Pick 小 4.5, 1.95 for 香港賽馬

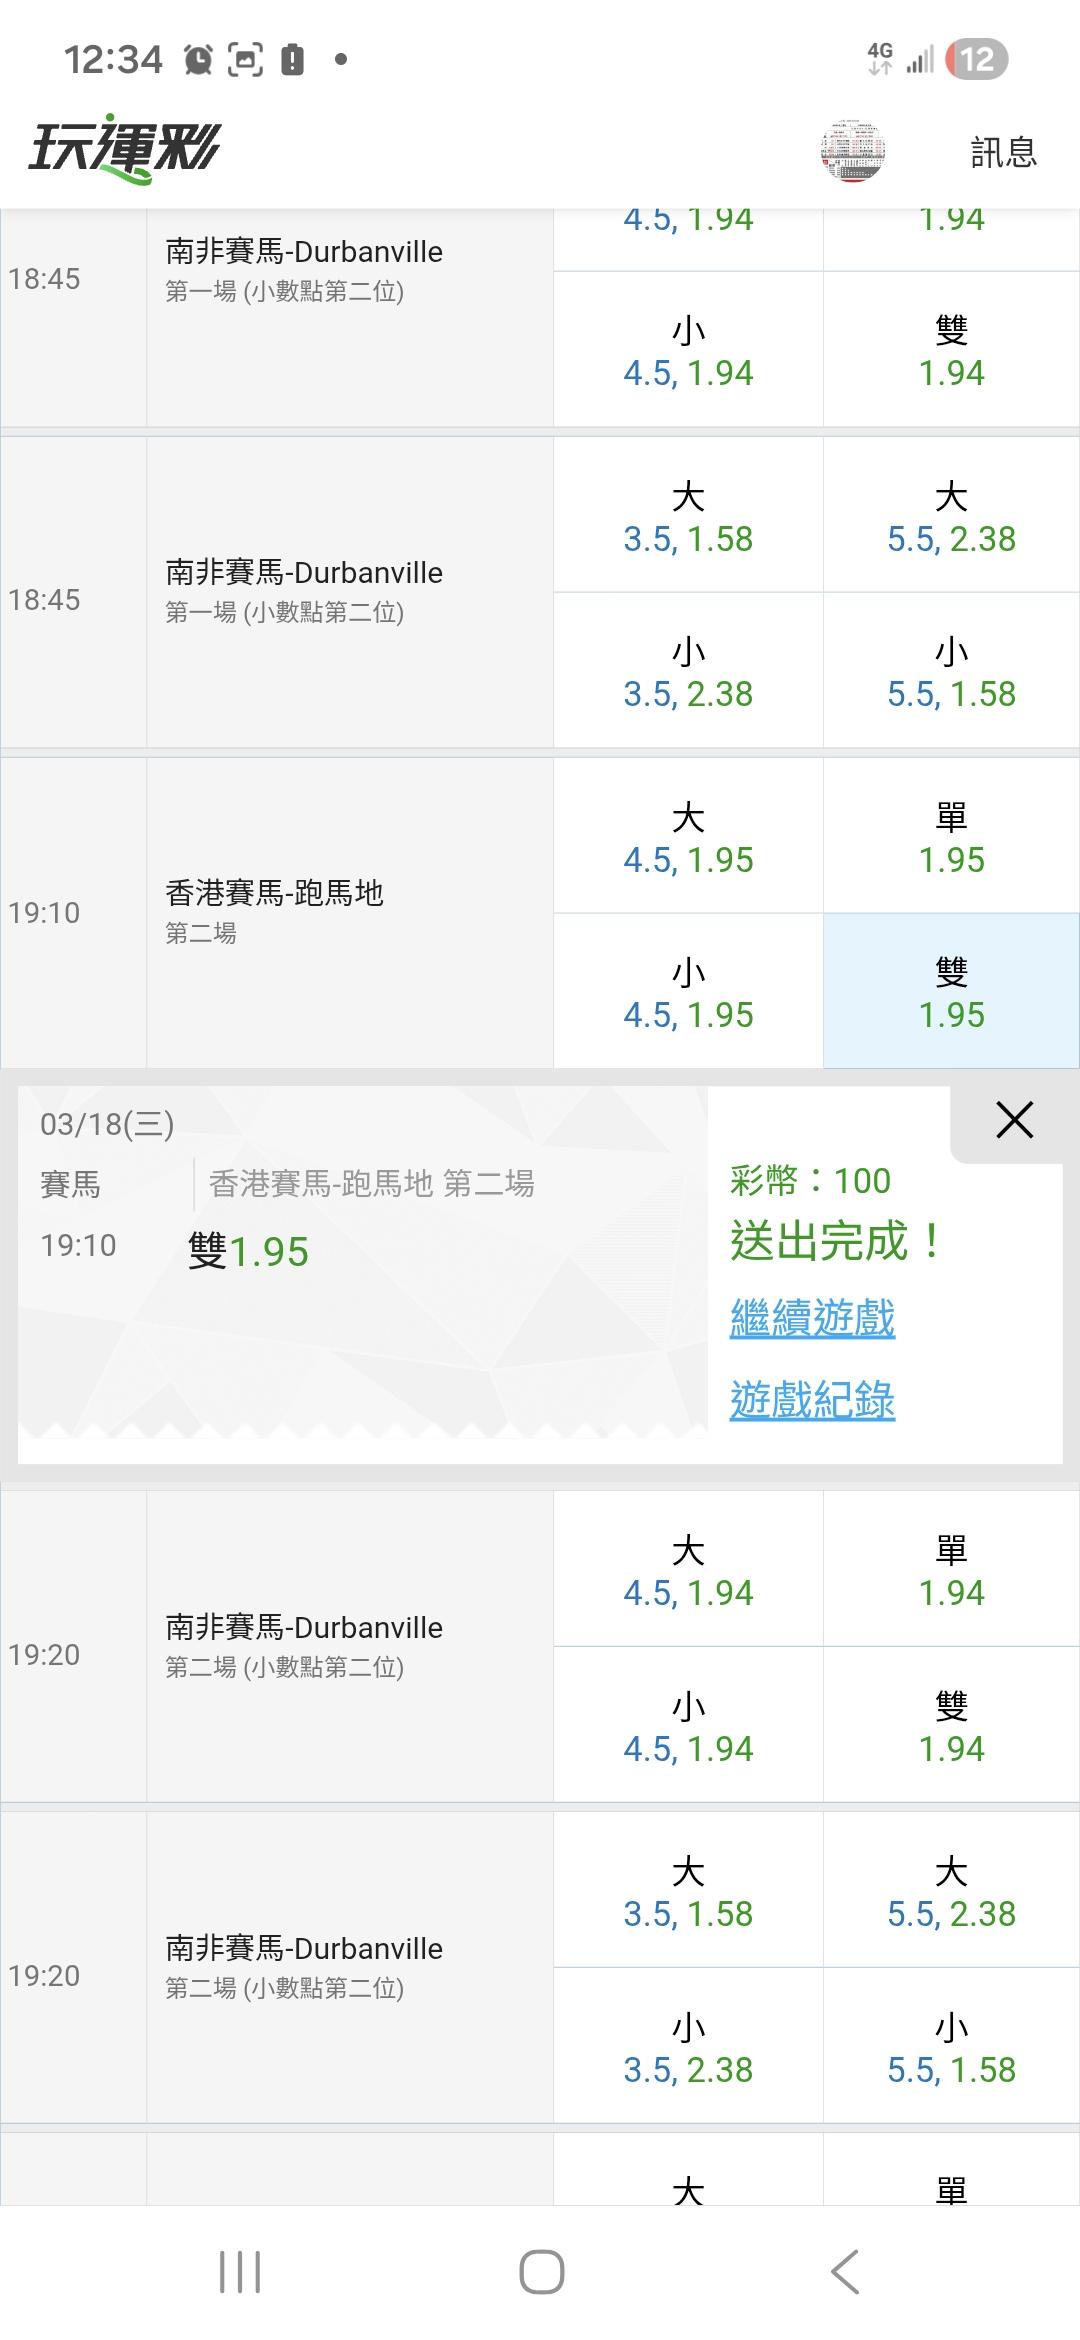(688, 992)
